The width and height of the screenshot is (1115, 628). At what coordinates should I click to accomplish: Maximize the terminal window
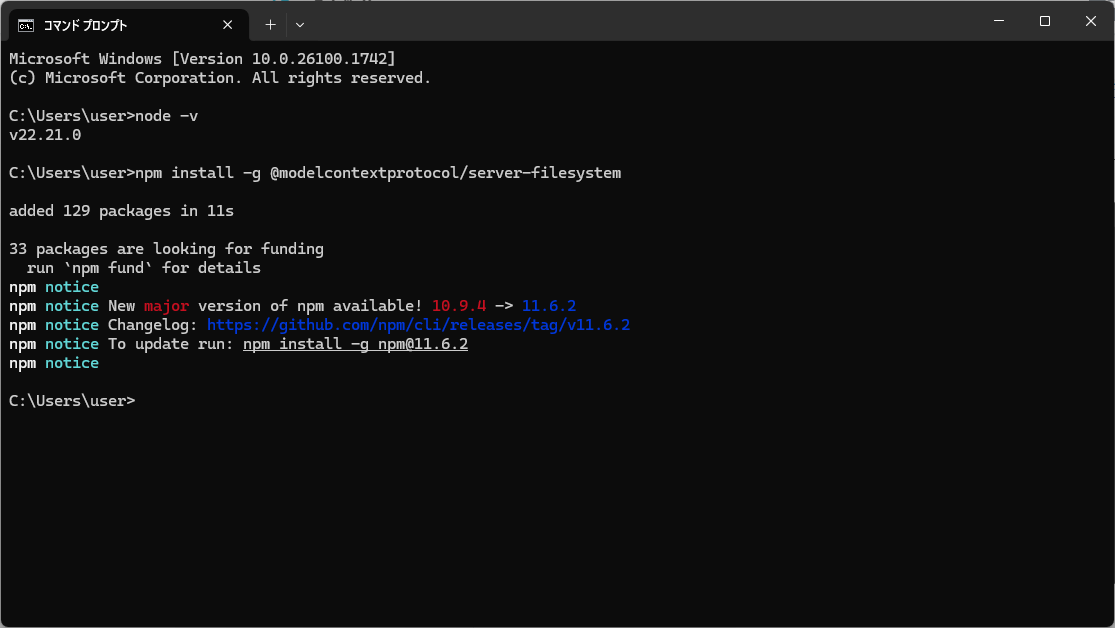coord(1045,21)
